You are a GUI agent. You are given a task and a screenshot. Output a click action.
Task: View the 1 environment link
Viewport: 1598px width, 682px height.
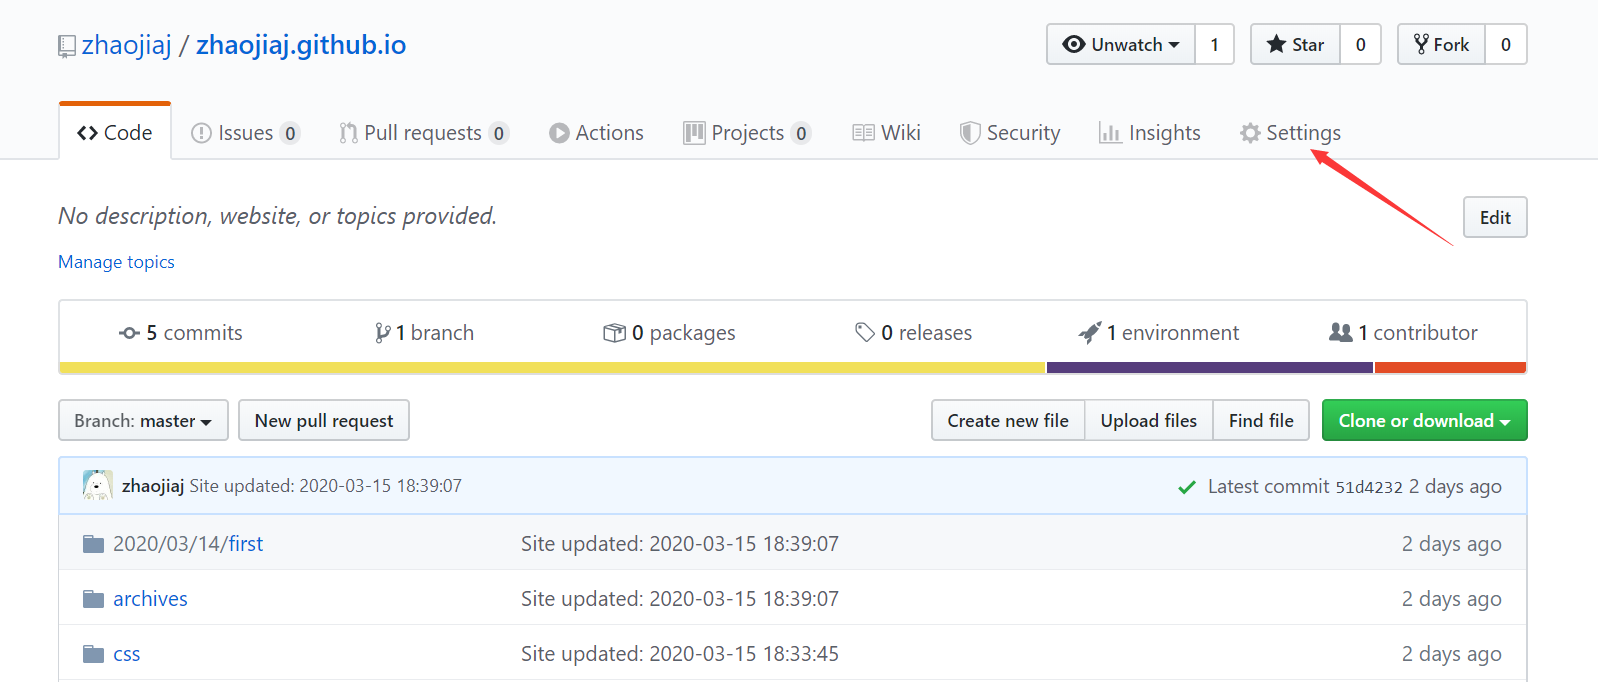point(1159,333)
